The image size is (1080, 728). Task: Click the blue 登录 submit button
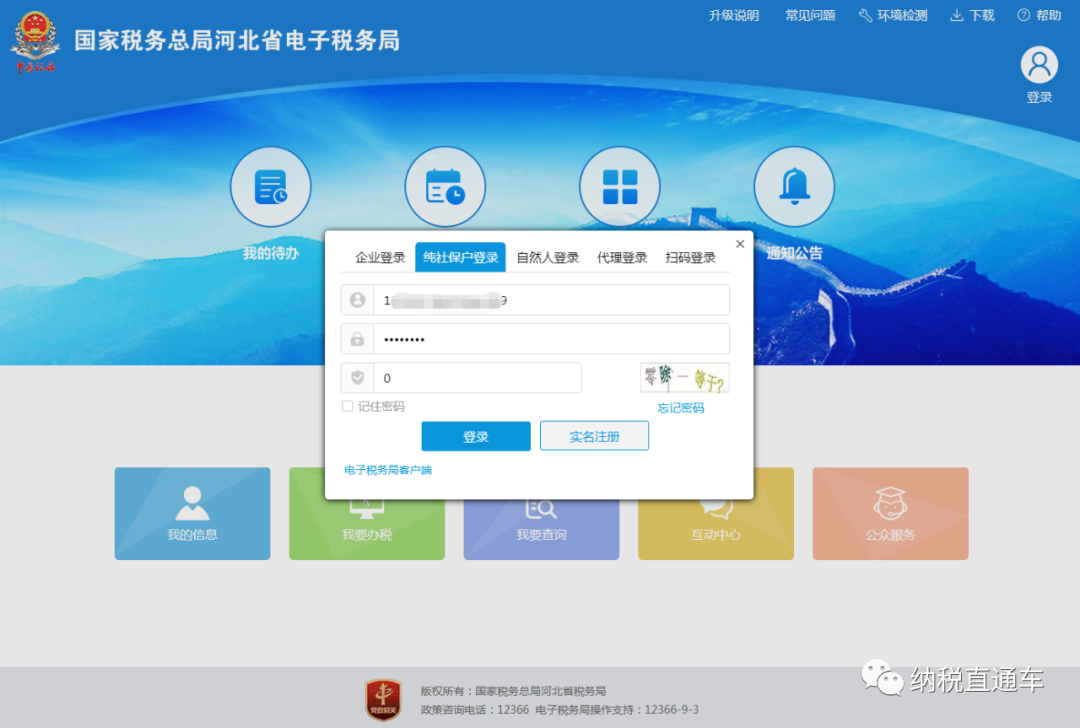pos(476,436)
